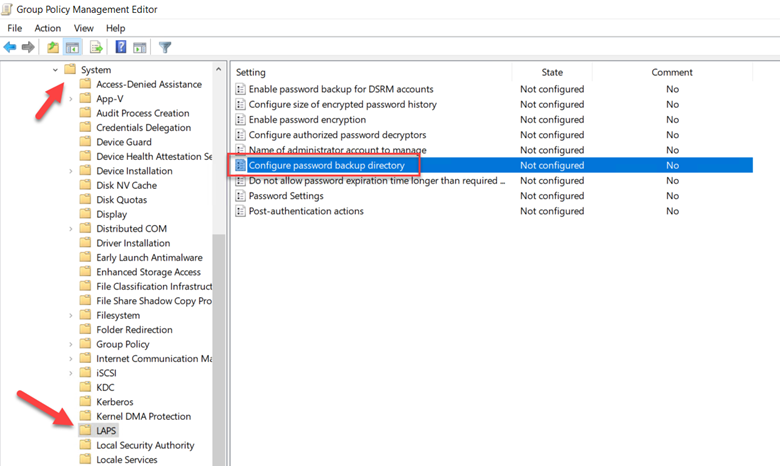Screen dimensions: 780x466
Task: Open the Help toolbar icon
Action: (x=121, y=47)
